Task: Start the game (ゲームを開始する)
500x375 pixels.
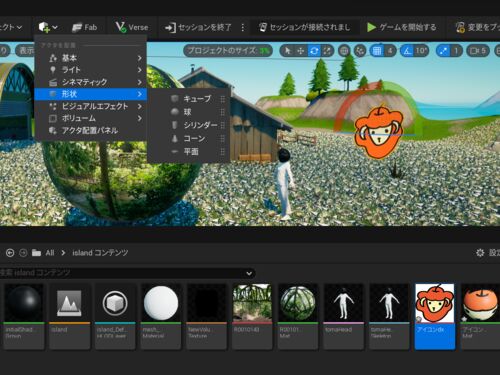Action: (x=401, y=27)
